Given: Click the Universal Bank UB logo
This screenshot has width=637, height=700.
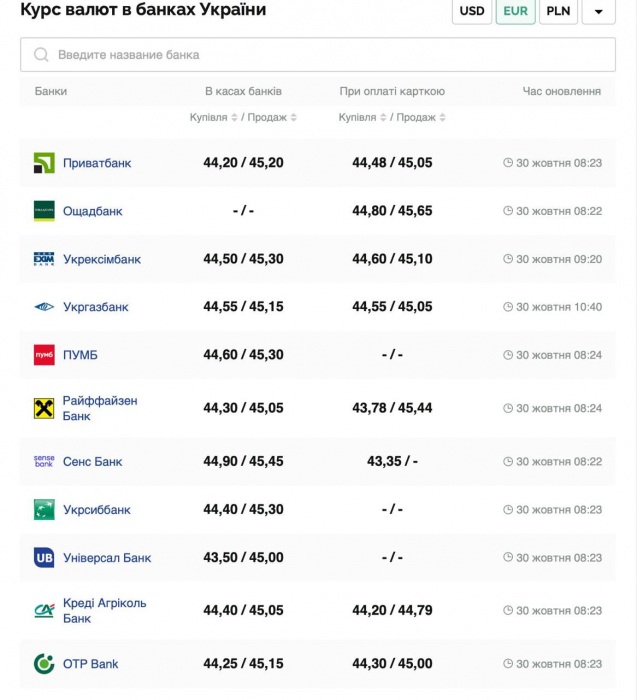Looking at the screenshot, I should pos(44,558).
